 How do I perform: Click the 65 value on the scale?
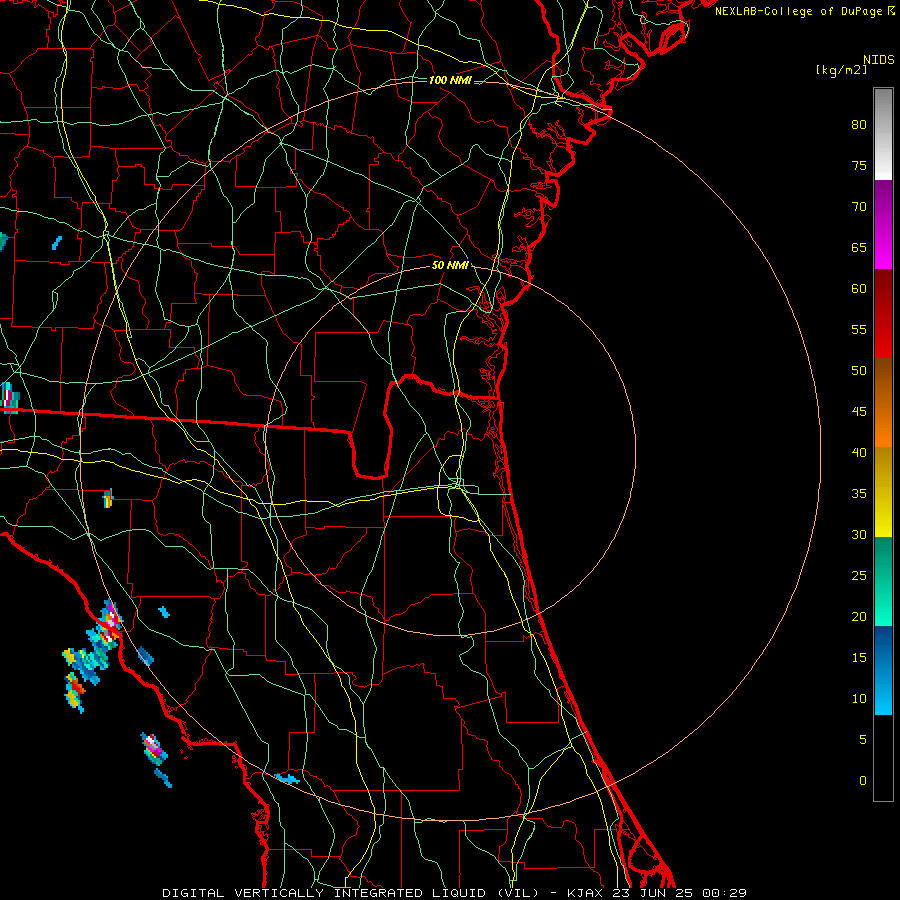click(859, 247)
